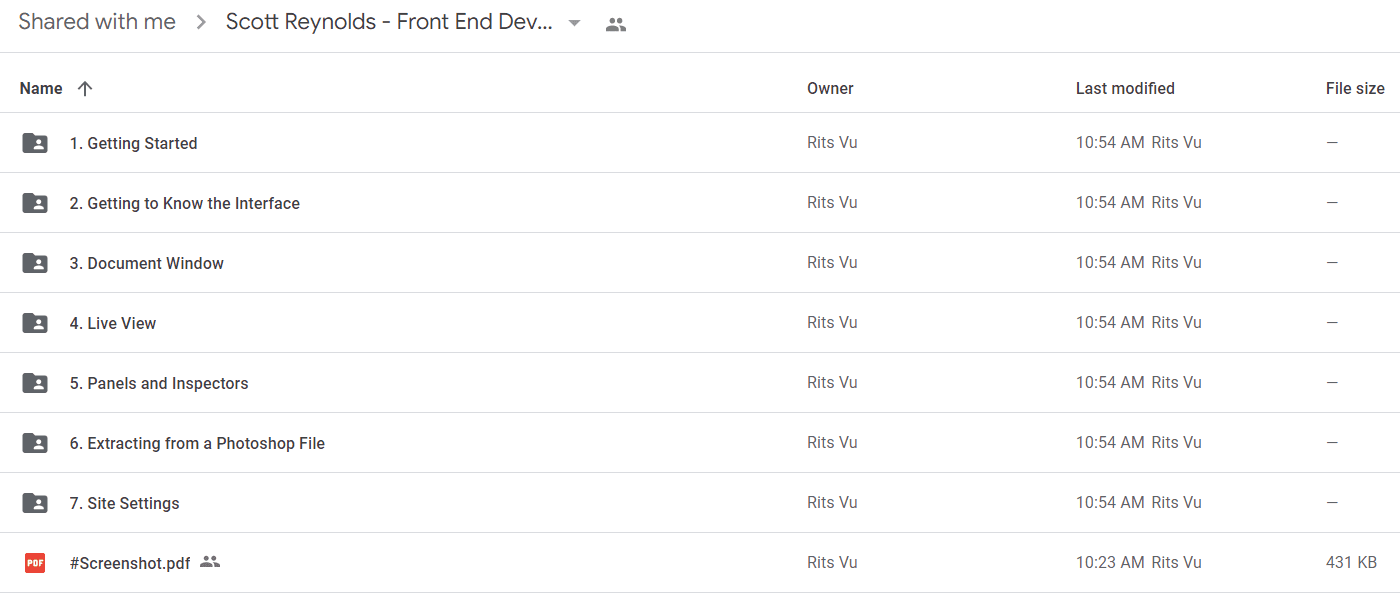Select the Panels and Inspectors folder icon
The width and height of the screenshot is (1400, 595).
(35, 383)
